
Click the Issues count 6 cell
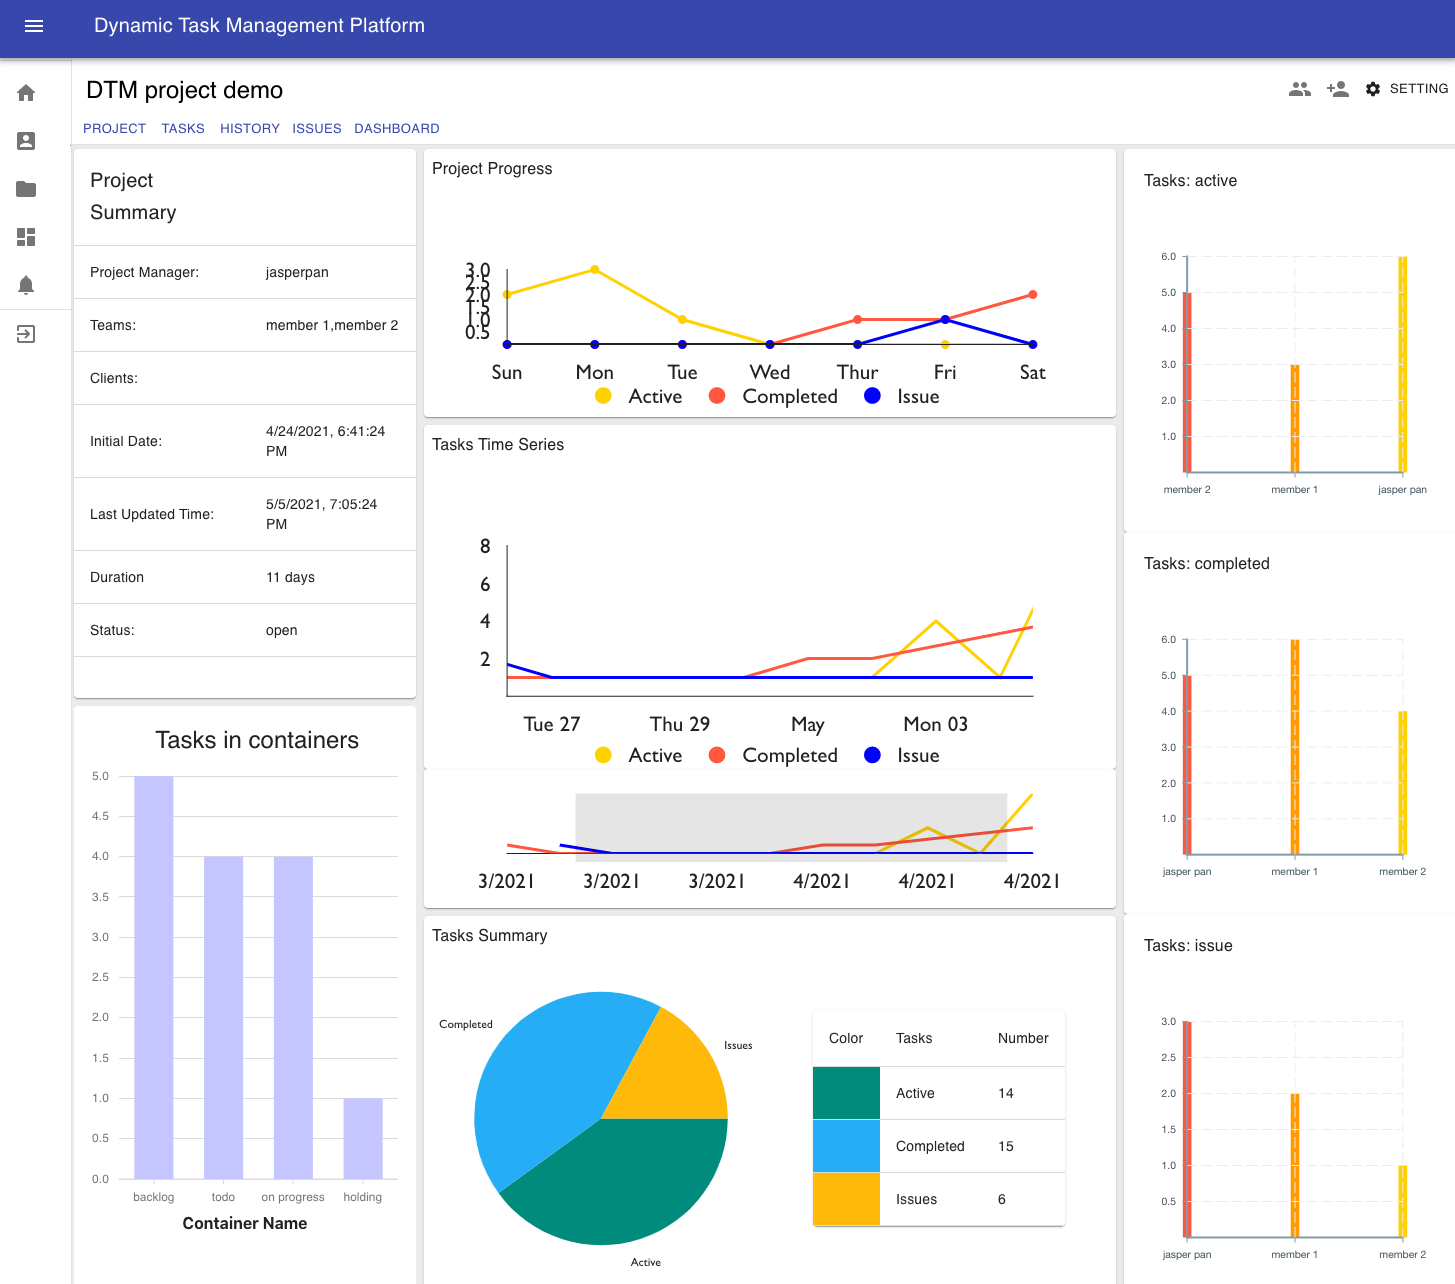click(1002, 1199)
